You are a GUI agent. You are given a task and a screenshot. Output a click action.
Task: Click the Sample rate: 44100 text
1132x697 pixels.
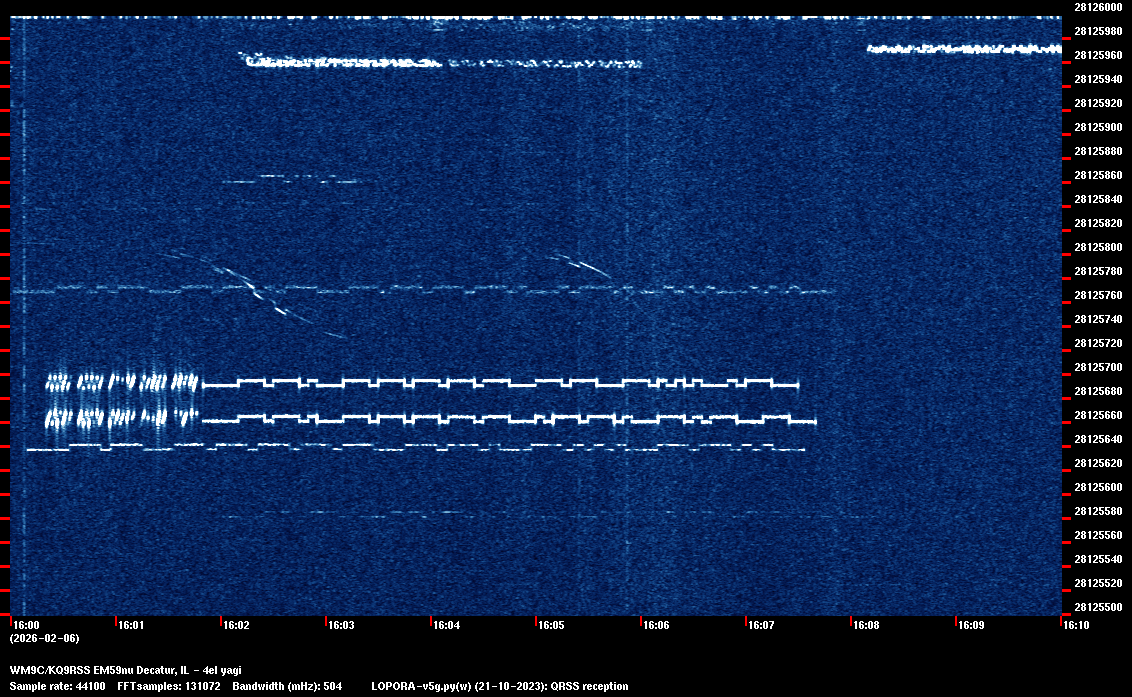[57, 686]
